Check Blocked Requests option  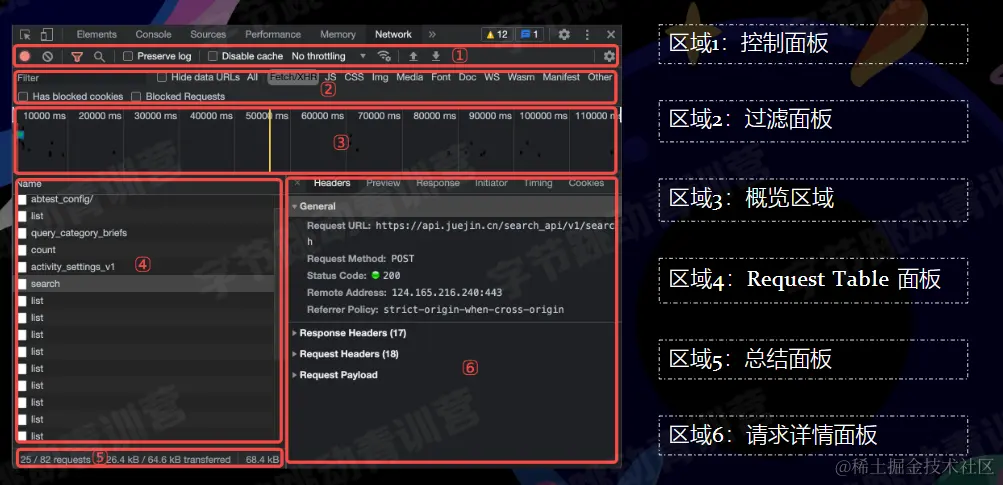click(136, 97)
